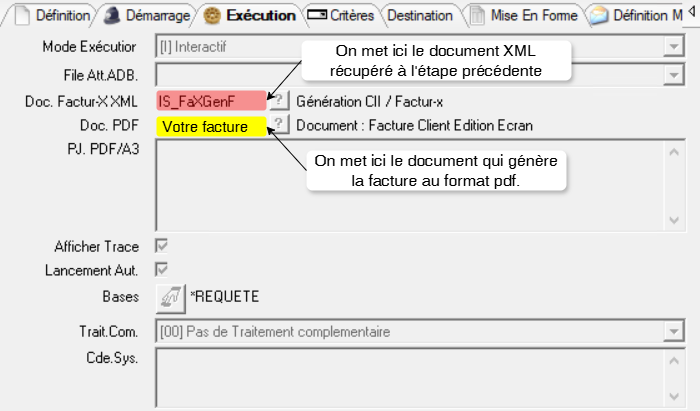This screenshot has width=700, height=411.
Task: Toggle the Afficher Trace checkbox
Action: coord(160,245)
